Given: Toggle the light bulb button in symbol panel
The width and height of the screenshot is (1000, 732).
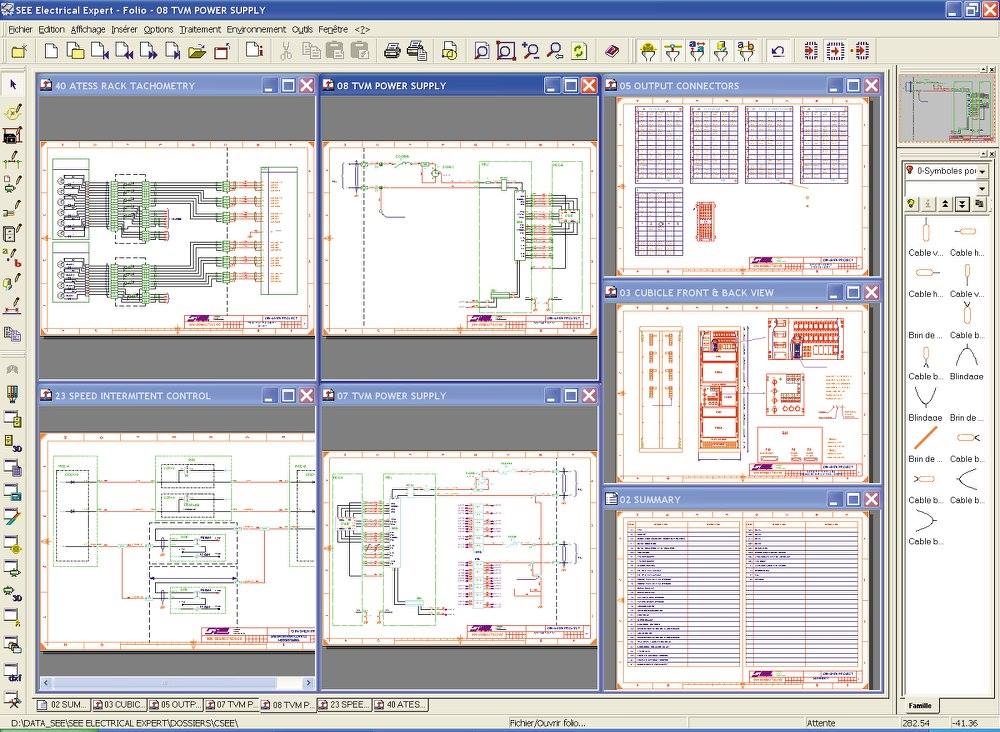Looking at the screenshot, I should pos(912,204).
